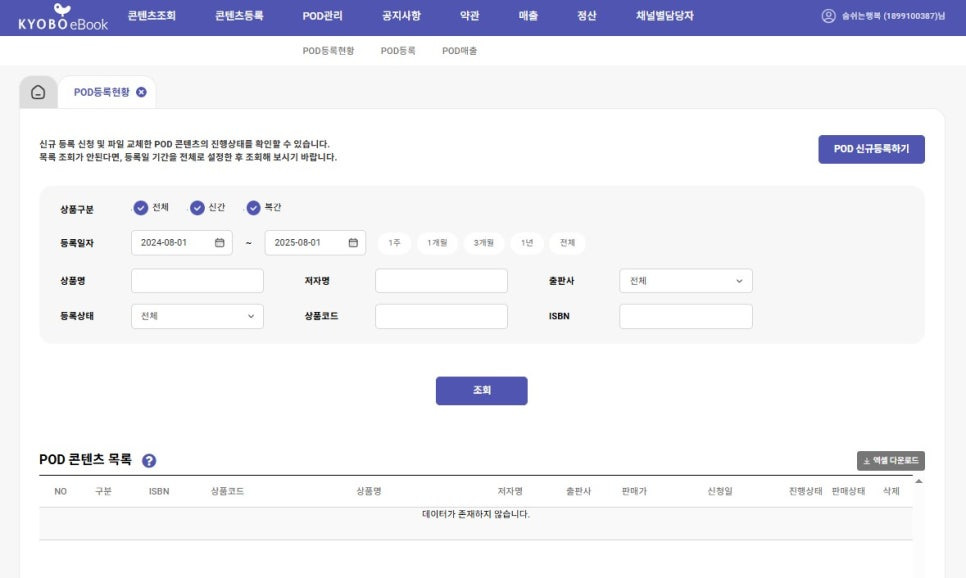Open the 공지사항 menu

click(x=401, y=16)
